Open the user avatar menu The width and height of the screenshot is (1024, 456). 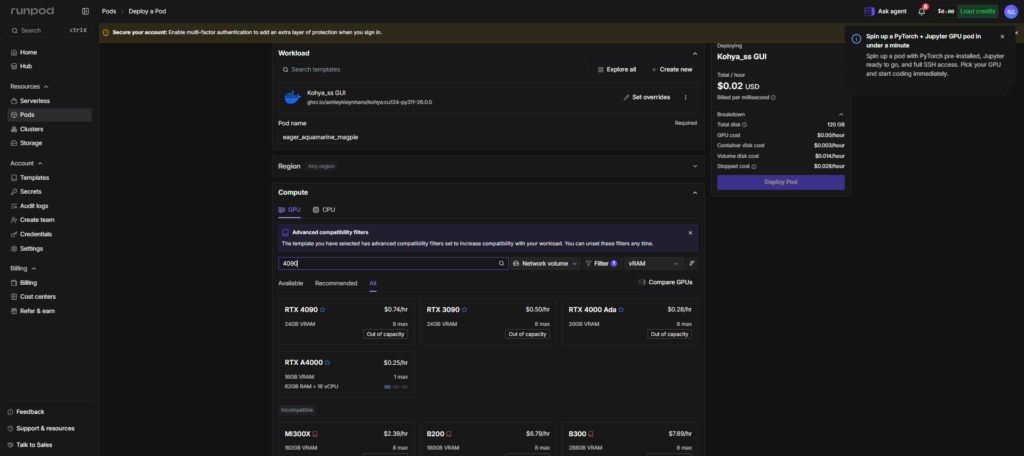click(x=1010, y=11)
